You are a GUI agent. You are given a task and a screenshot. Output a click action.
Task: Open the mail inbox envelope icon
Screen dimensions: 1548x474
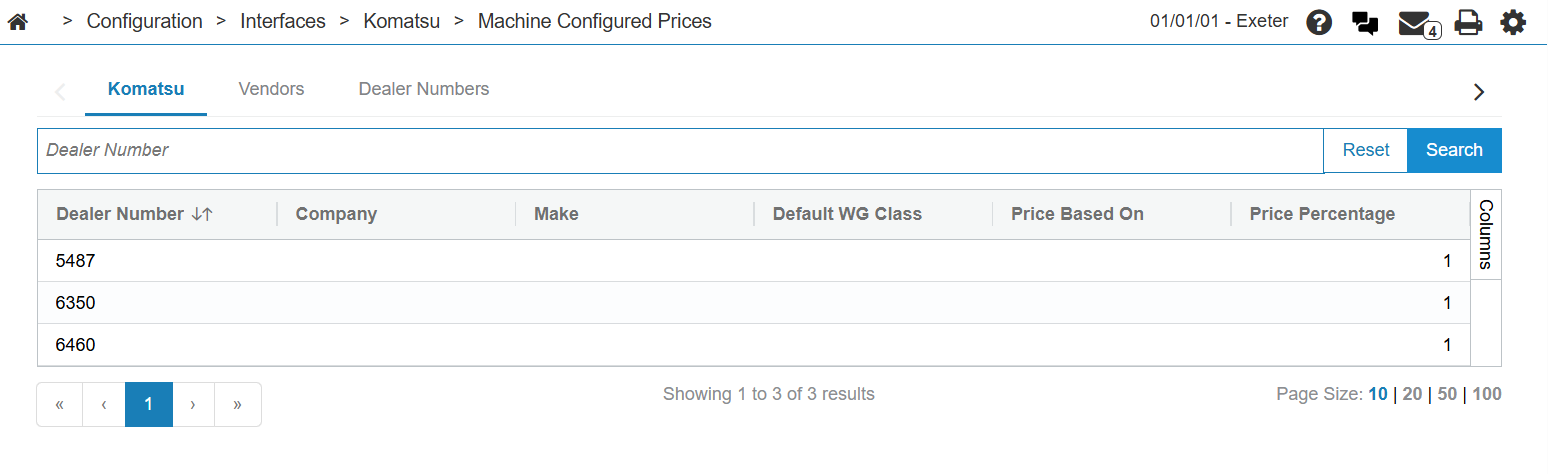pos(1414,22)
